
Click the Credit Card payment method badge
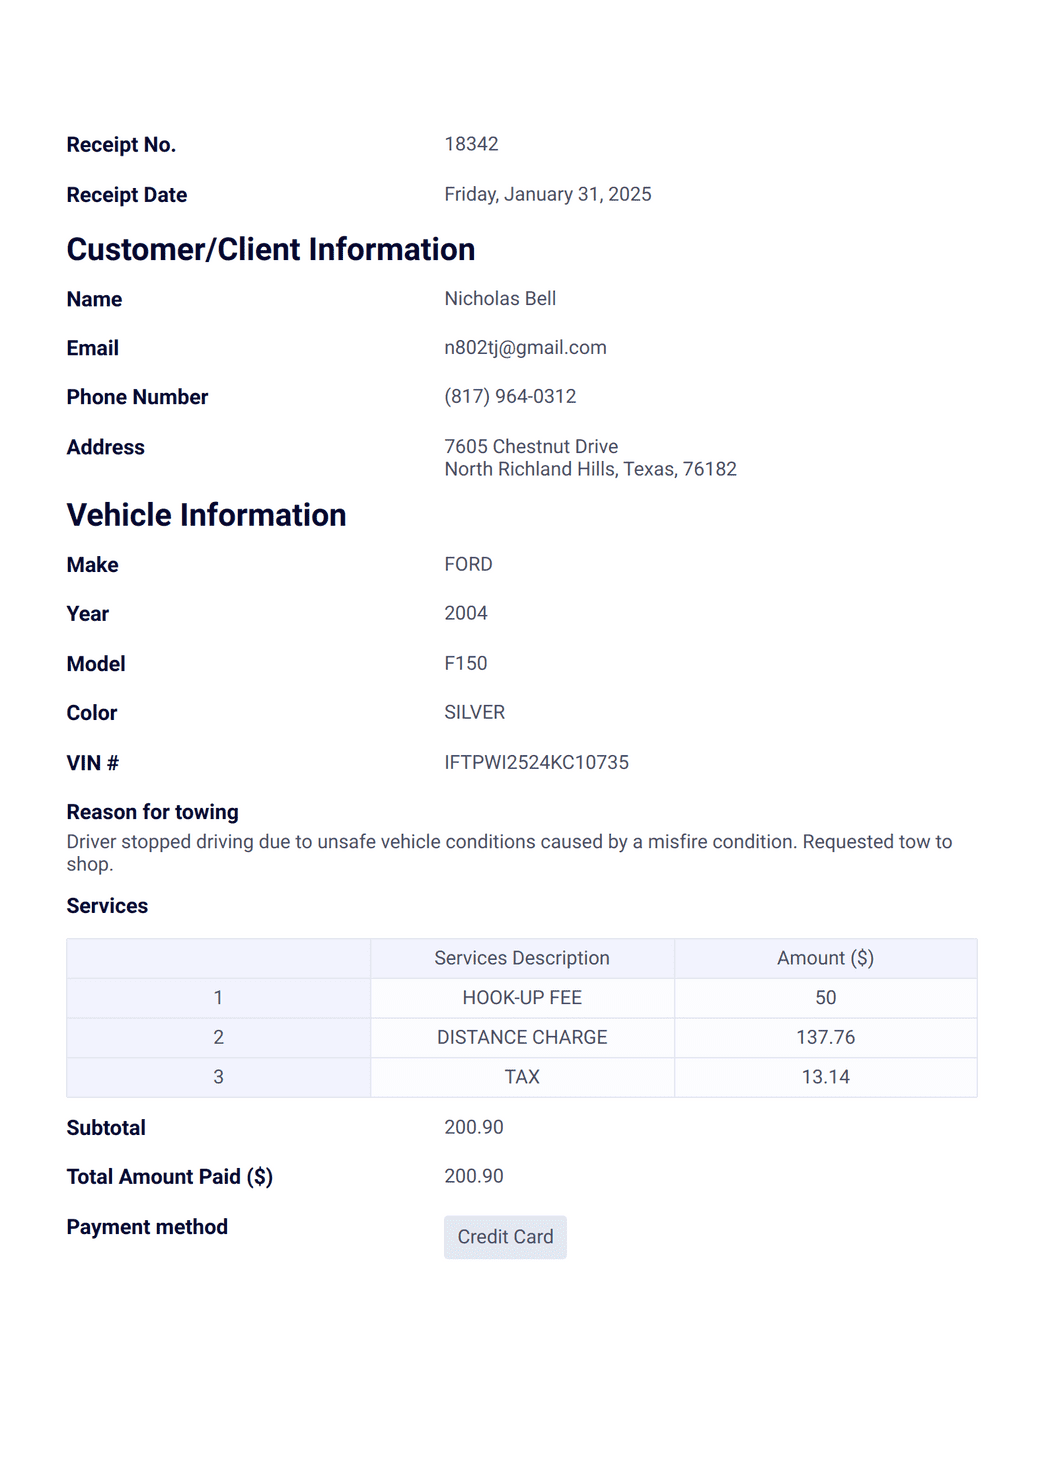pyautogui.click(x=505, y=1237)
